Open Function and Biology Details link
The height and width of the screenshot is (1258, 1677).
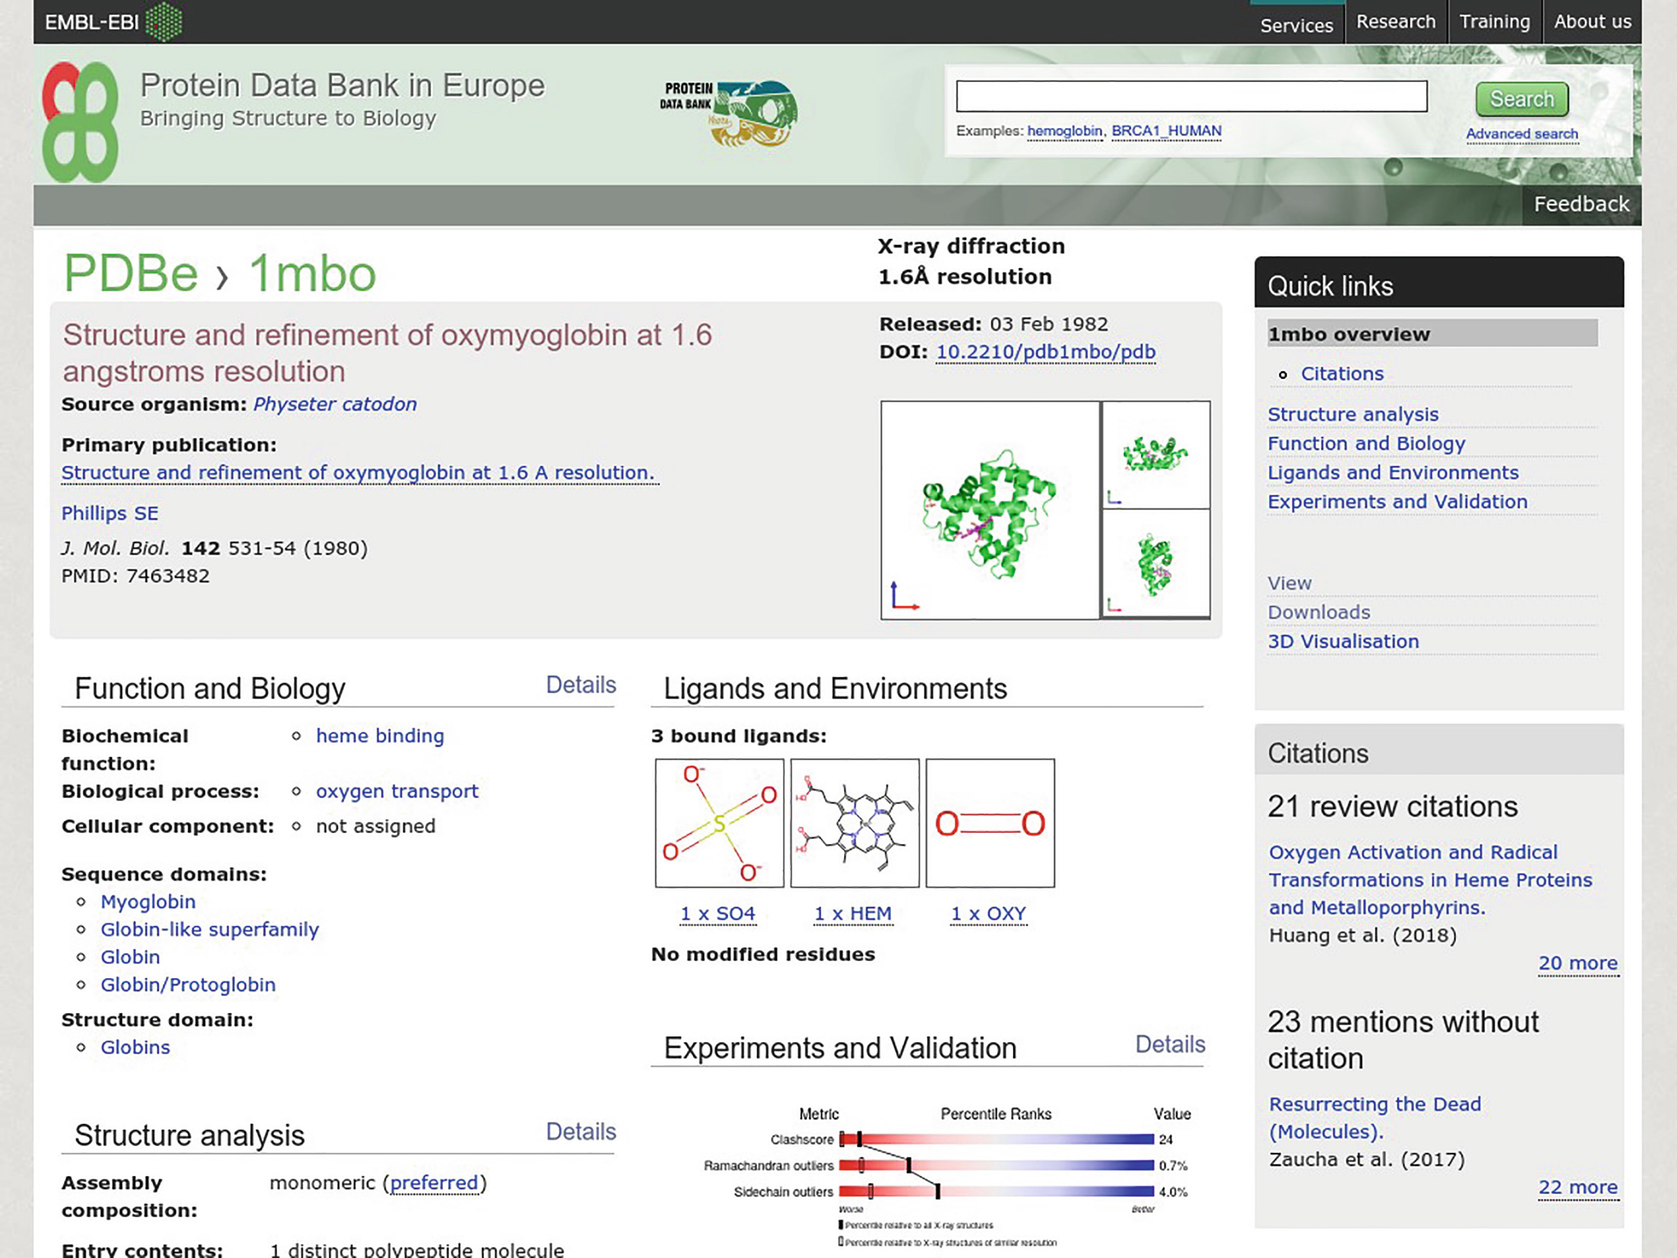click(x=580, y=685)
